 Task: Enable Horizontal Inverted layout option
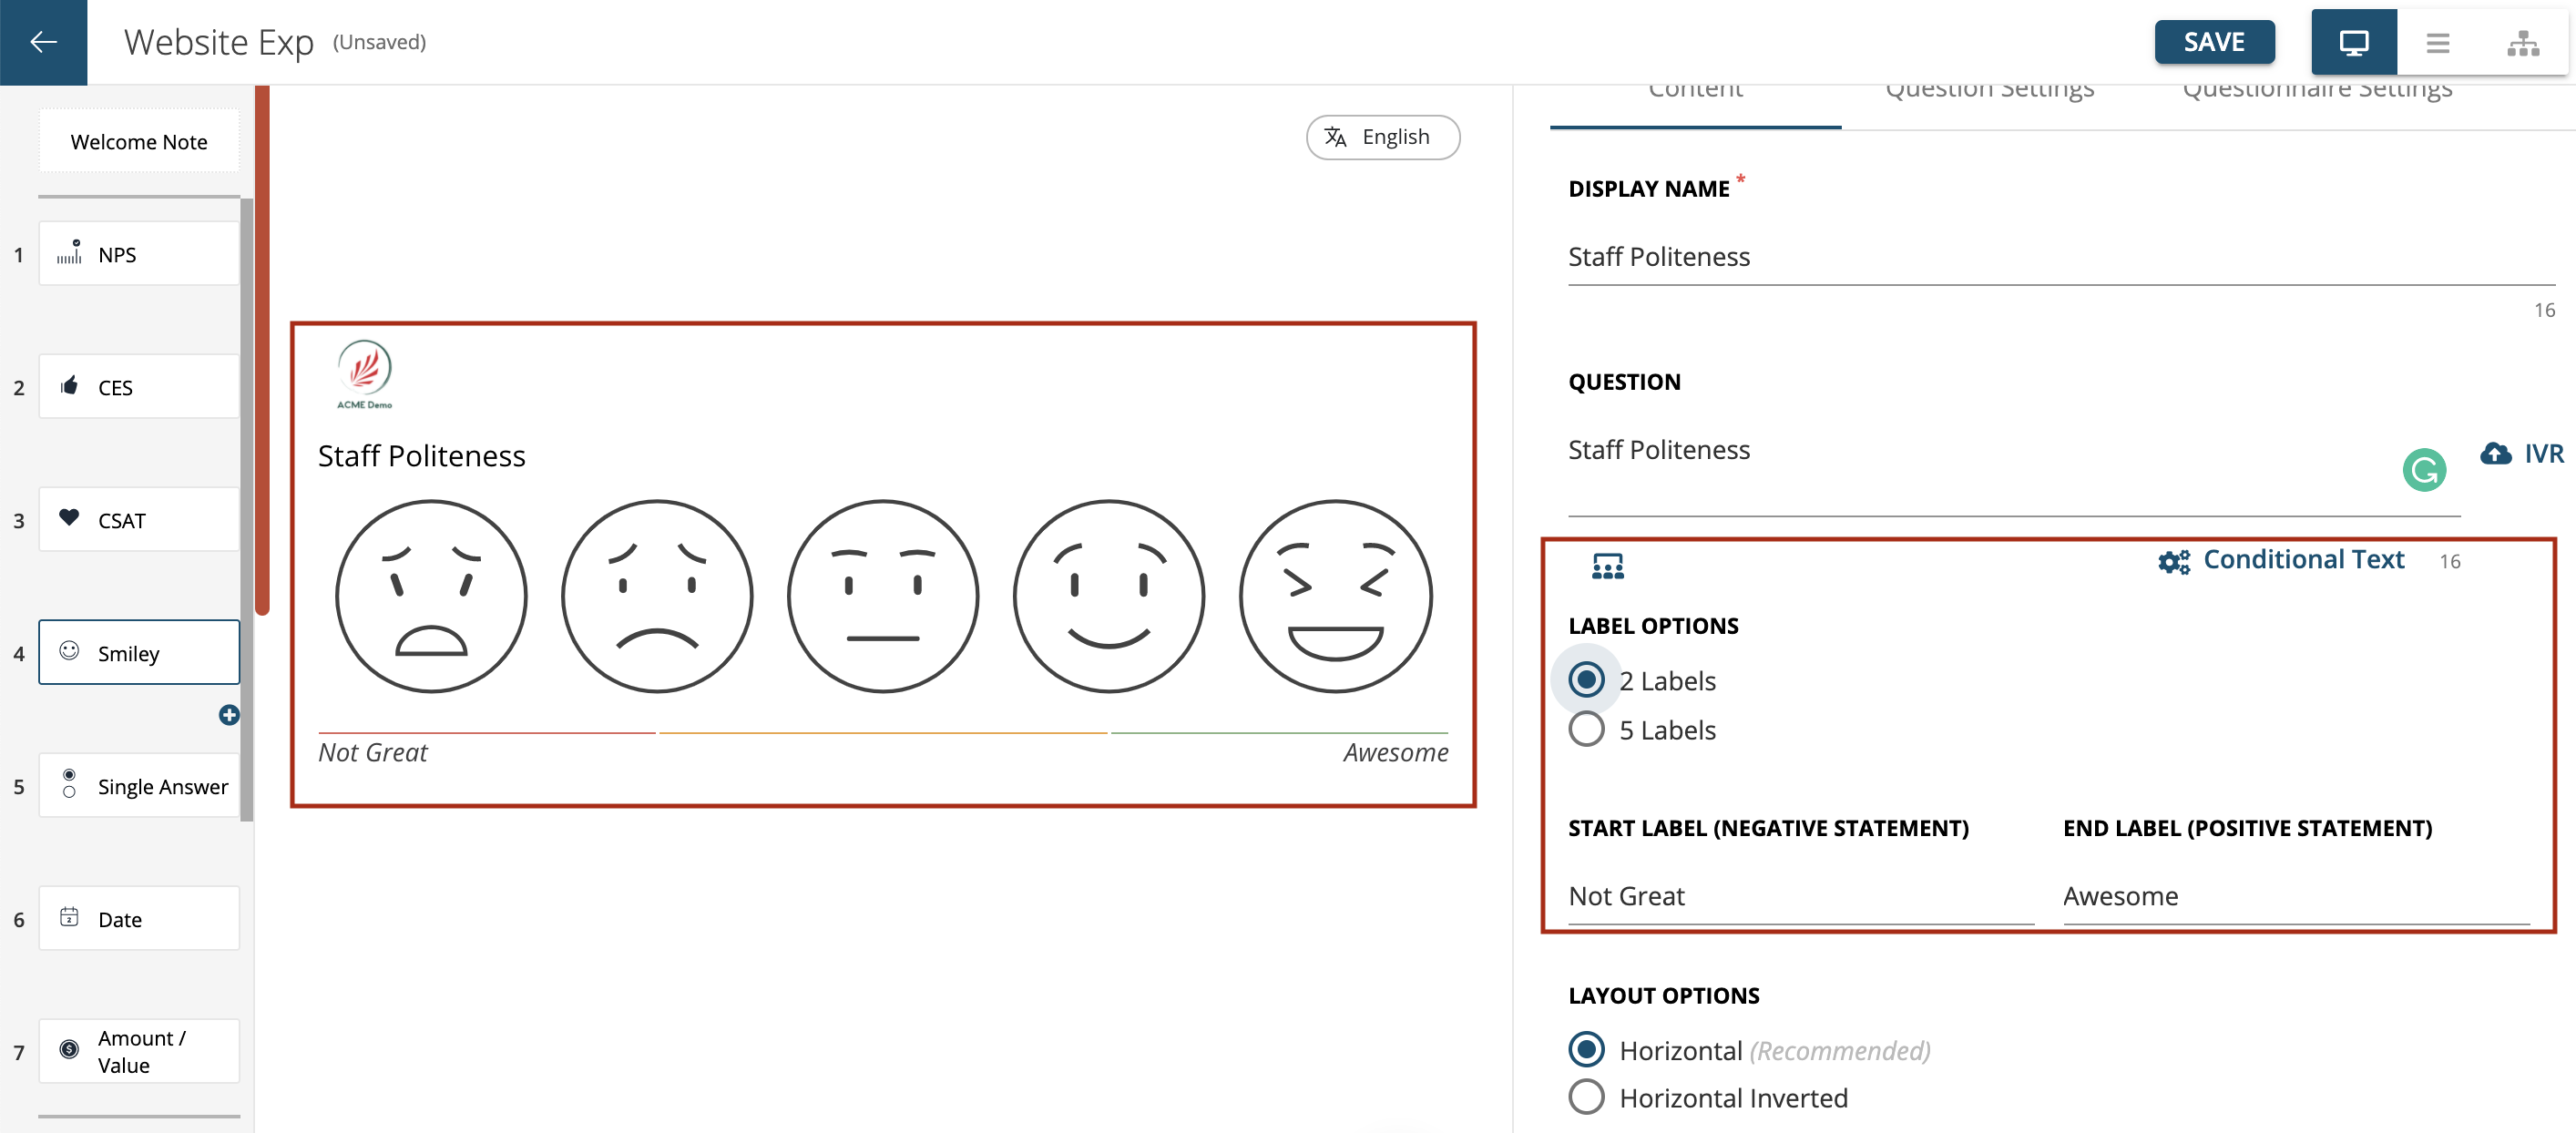pyautogui.click(x=1585, y=1097)
